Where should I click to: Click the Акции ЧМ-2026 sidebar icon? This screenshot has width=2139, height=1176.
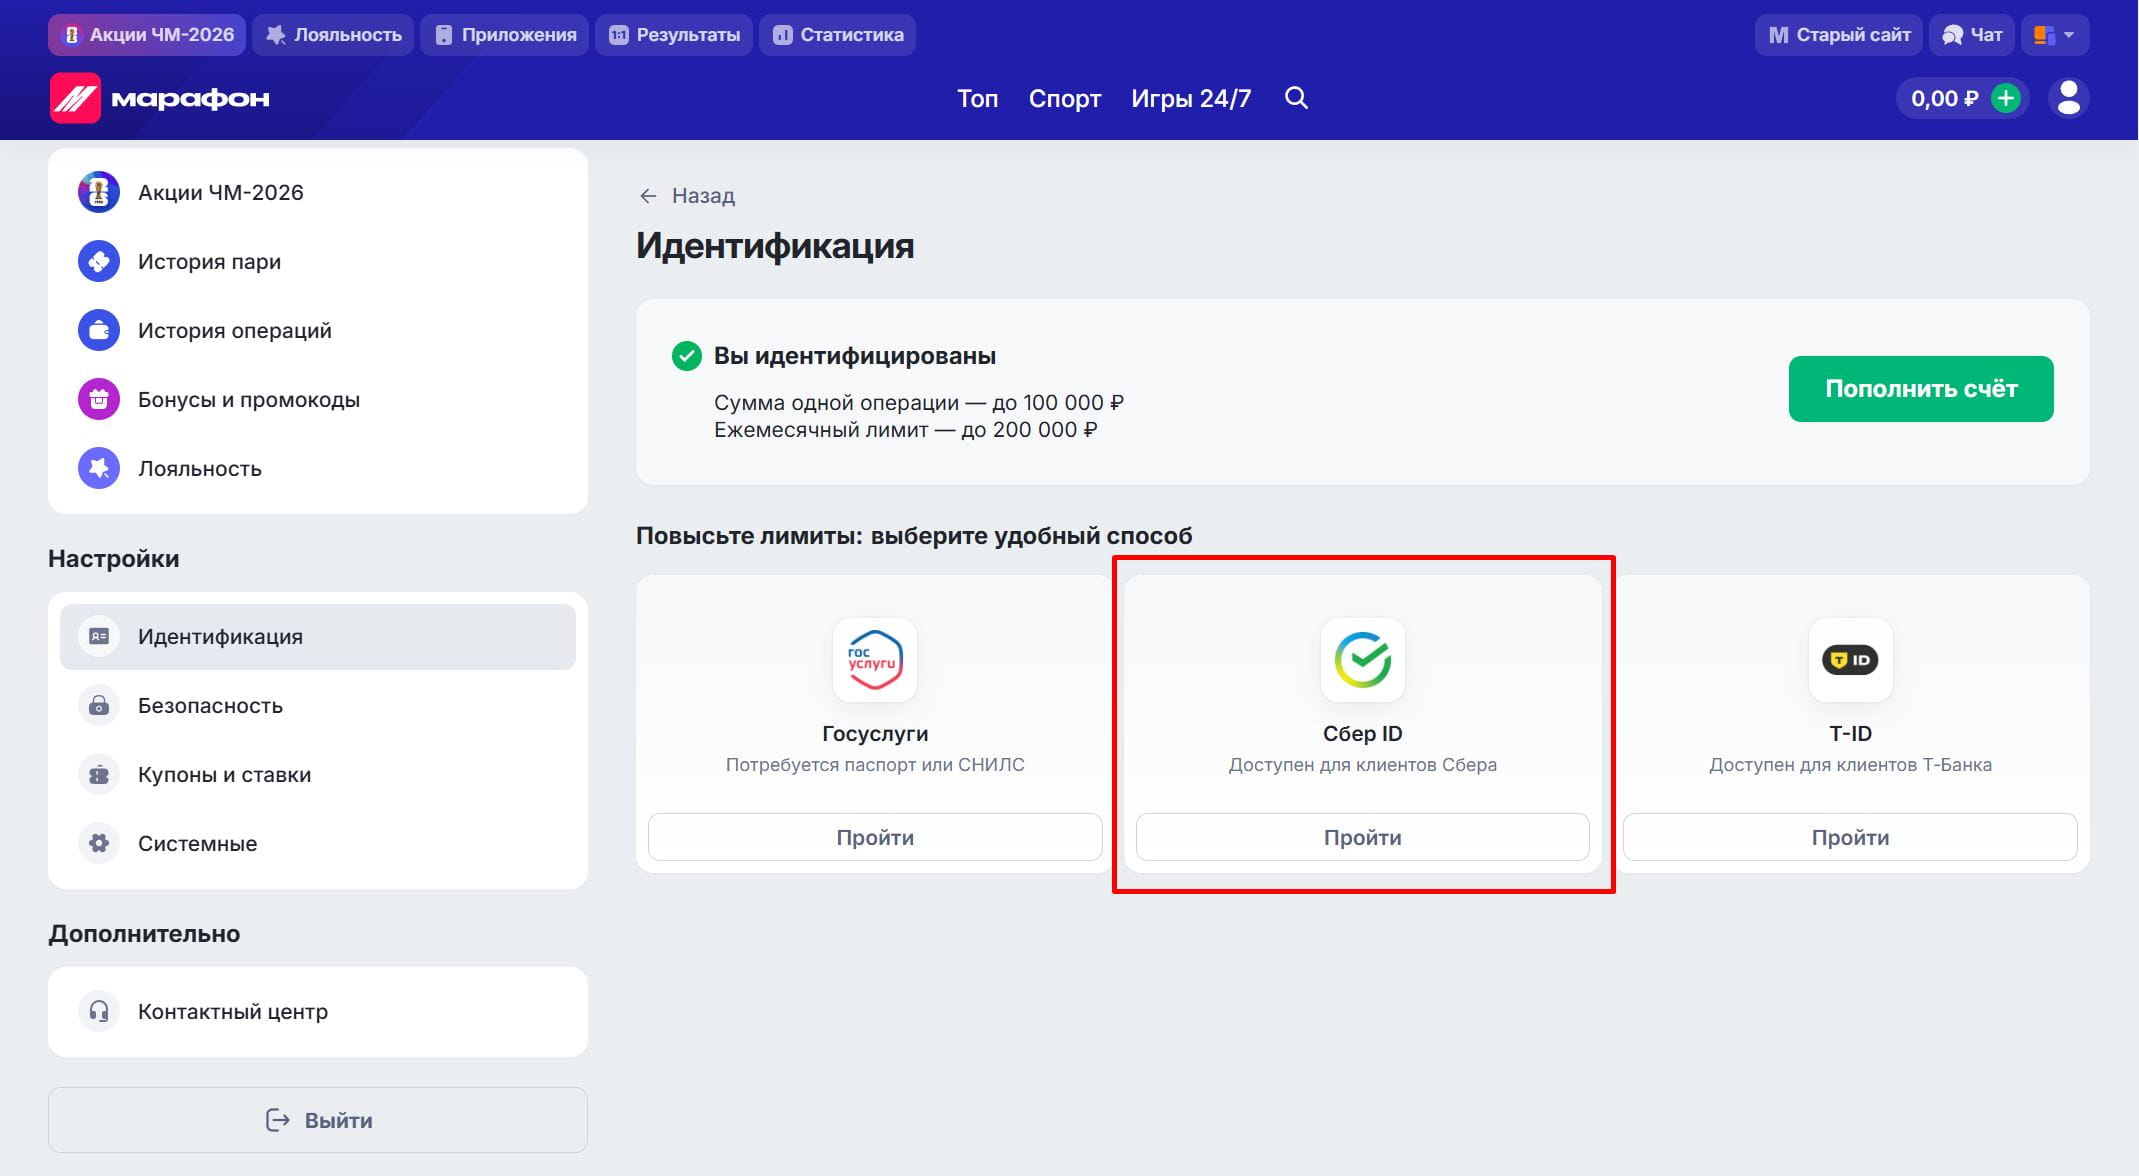point(99,192)
